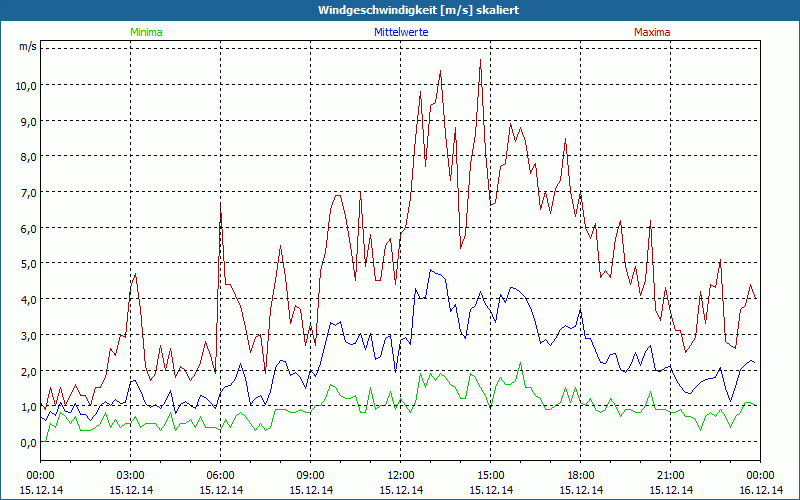Click the 15:00 time axis label

(x=490, y=476)
